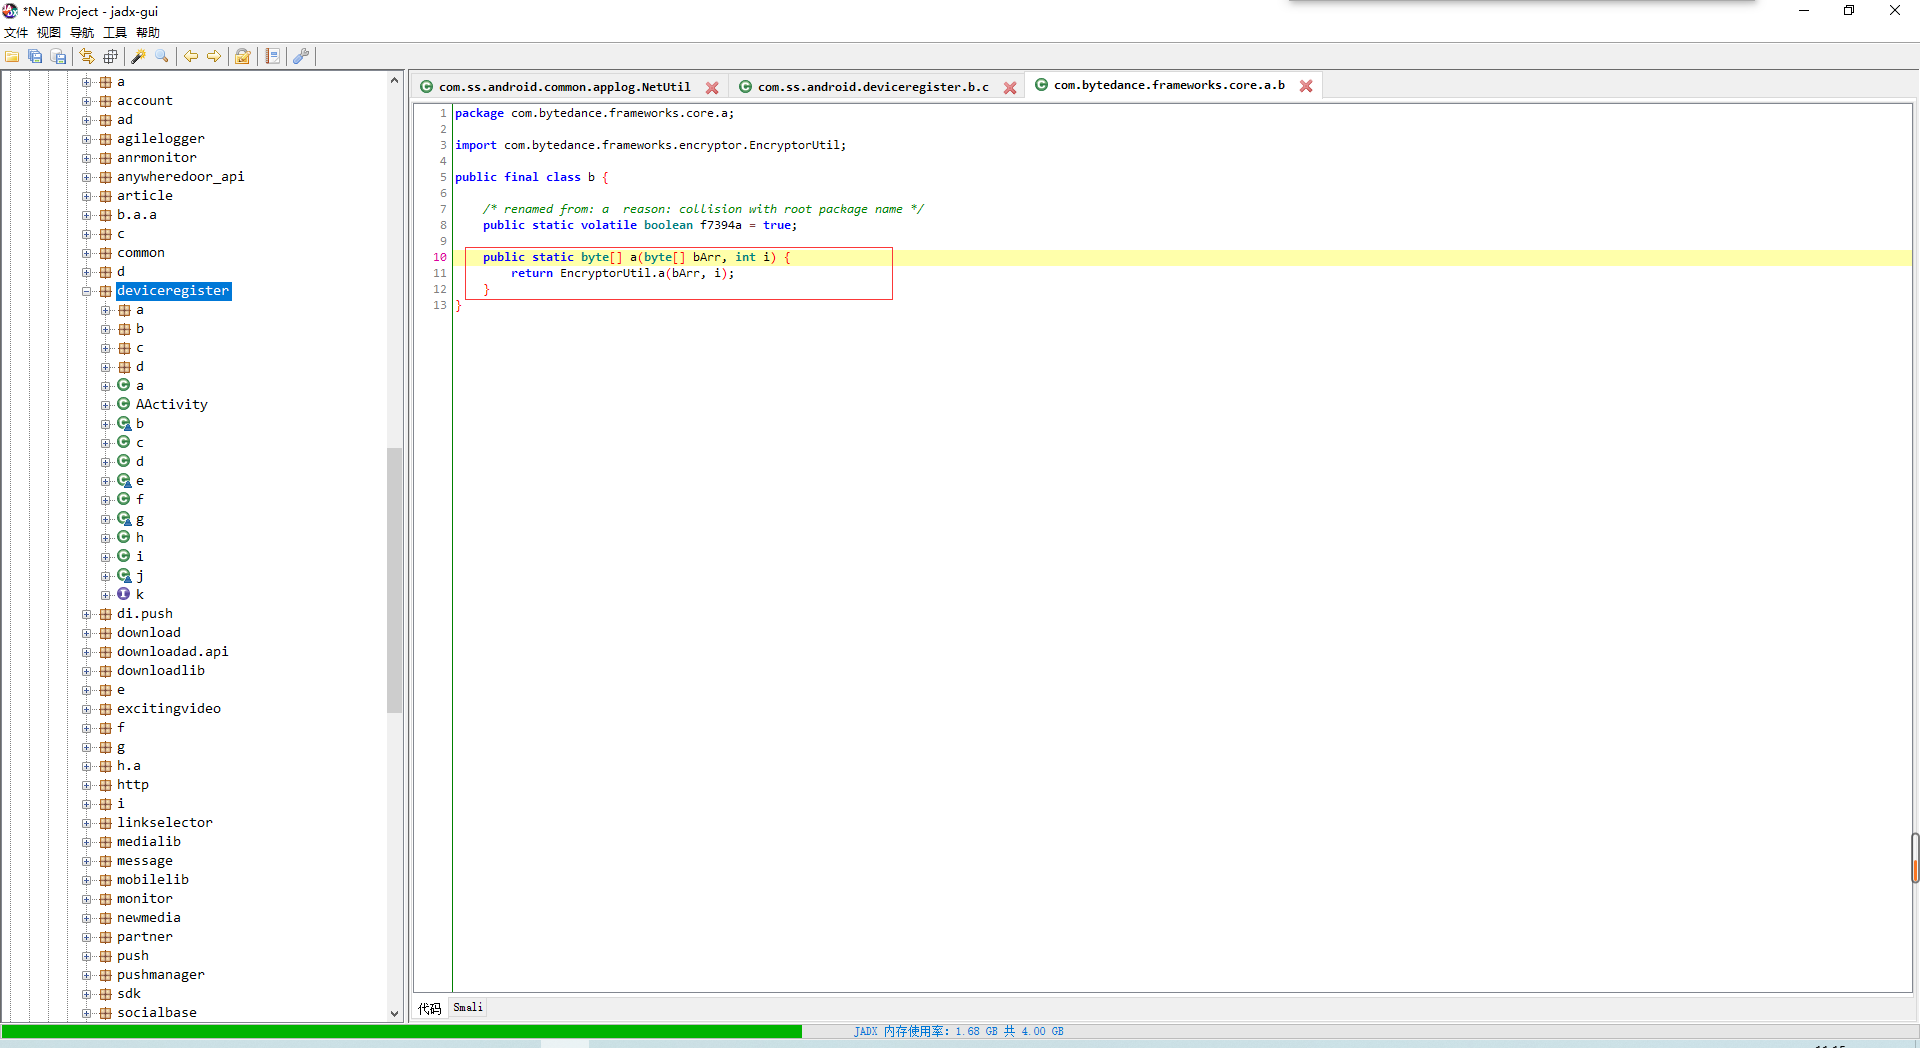The width and height of the screenshot is (1920, 1048).
Task: Open the 工具 menu
Action: (115, 33)
